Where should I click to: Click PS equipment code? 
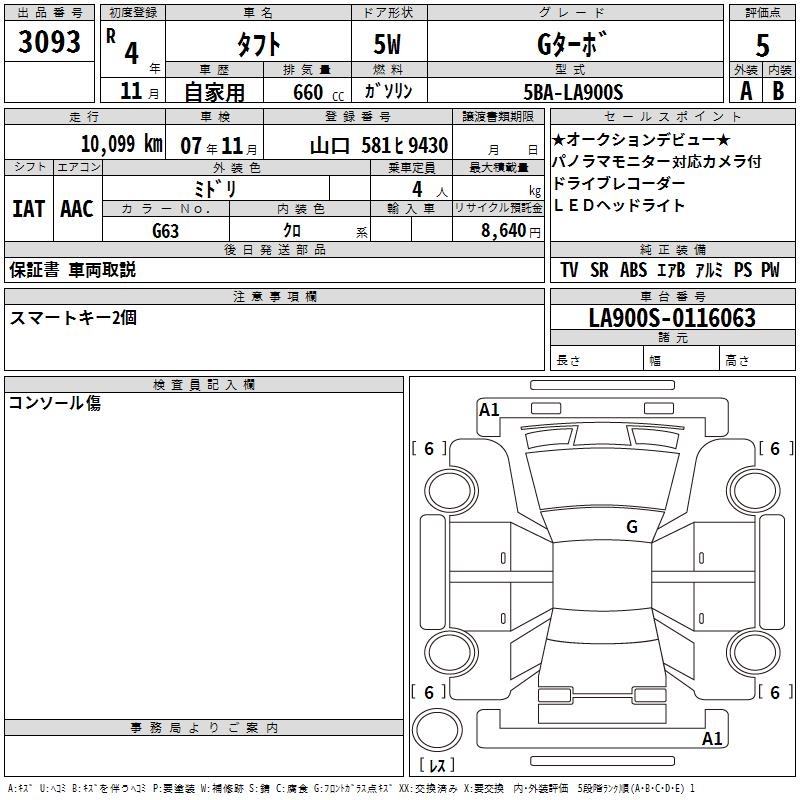(x=743, y=270)
